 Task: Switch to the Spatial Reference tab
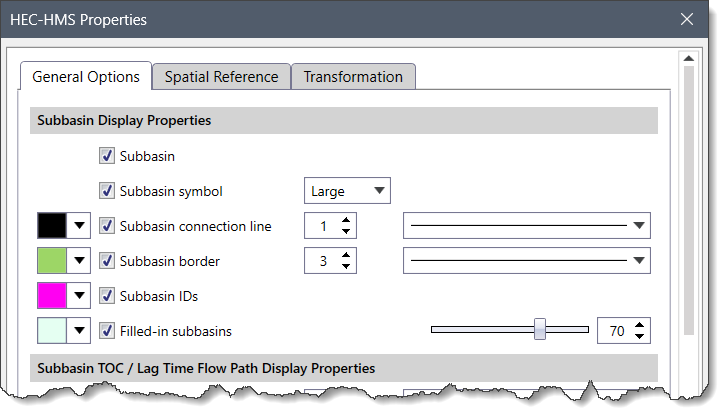[221, 77]
